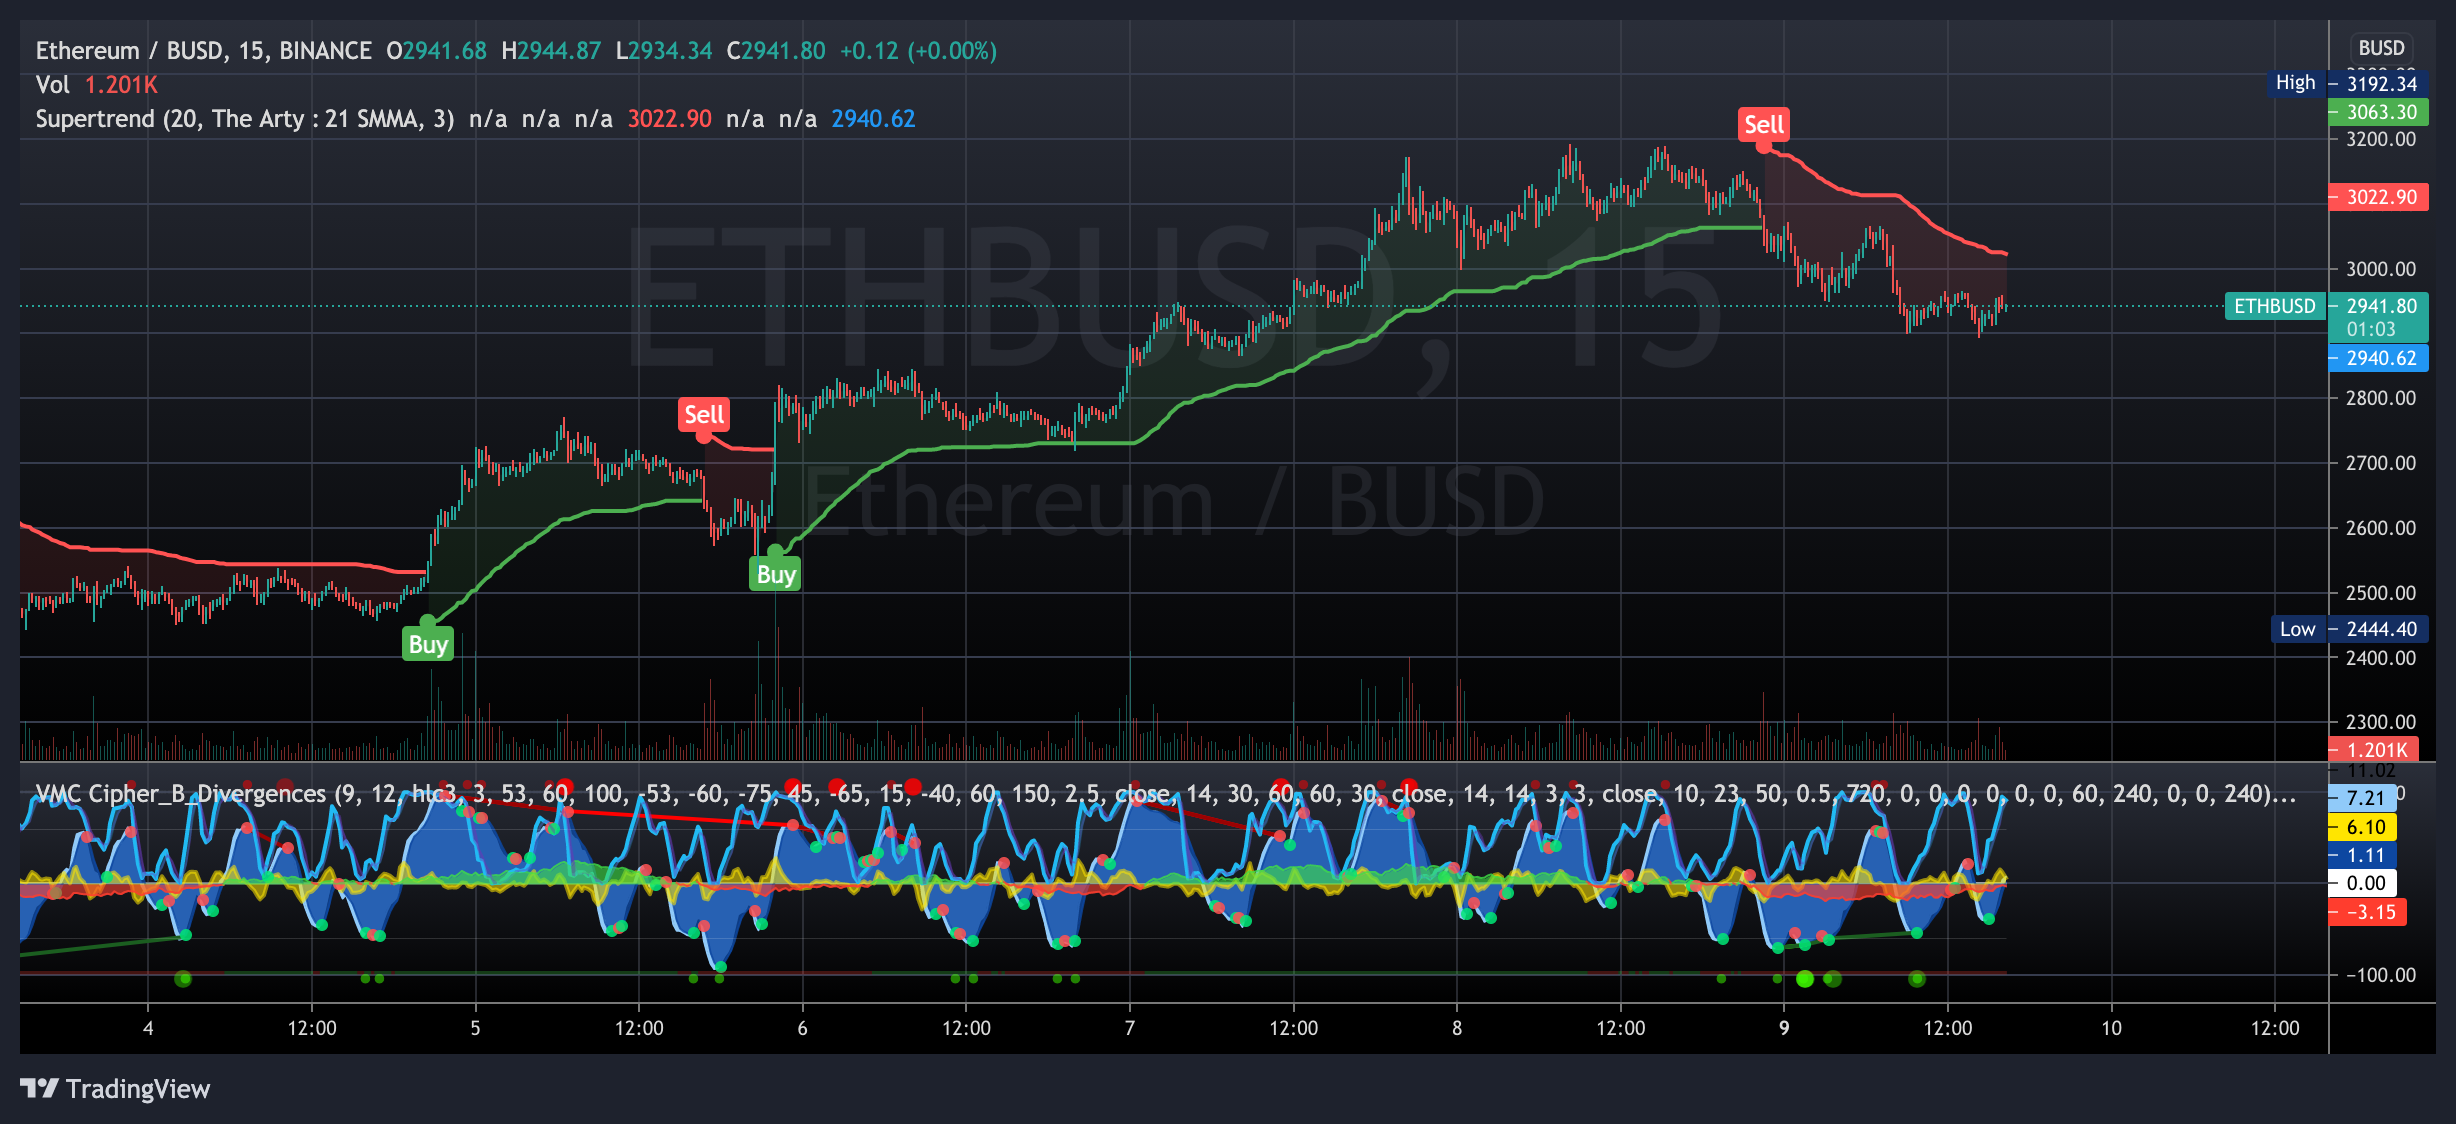Click the light blue 7.21 oscillator label
This screenshot has width=2456, height=1124.
2362,798
